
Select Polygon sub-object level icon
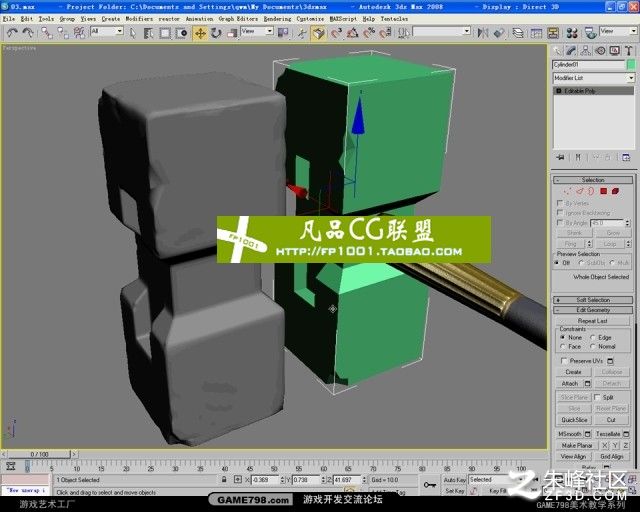click(604, 191)
